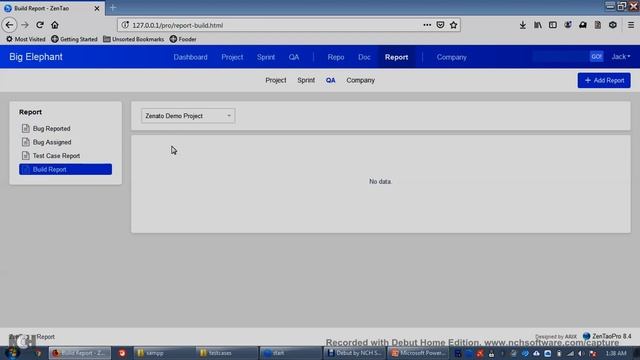This screenshot has width=640, height=360.
Task: Open the Debut by NCH taskbar item
Action: pos(355,353)
